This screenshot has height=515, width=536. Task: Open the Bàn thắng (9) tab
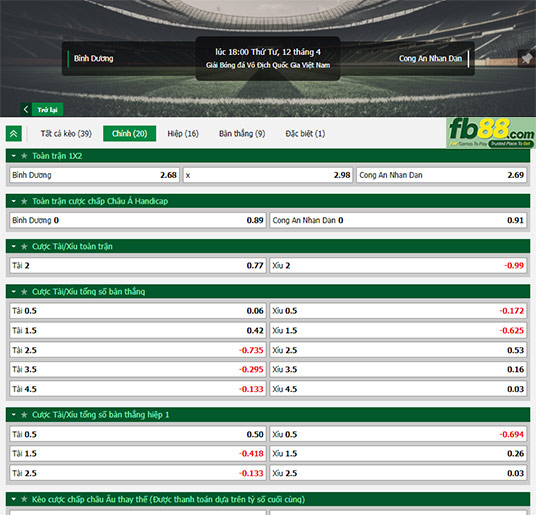click(242, 134)
